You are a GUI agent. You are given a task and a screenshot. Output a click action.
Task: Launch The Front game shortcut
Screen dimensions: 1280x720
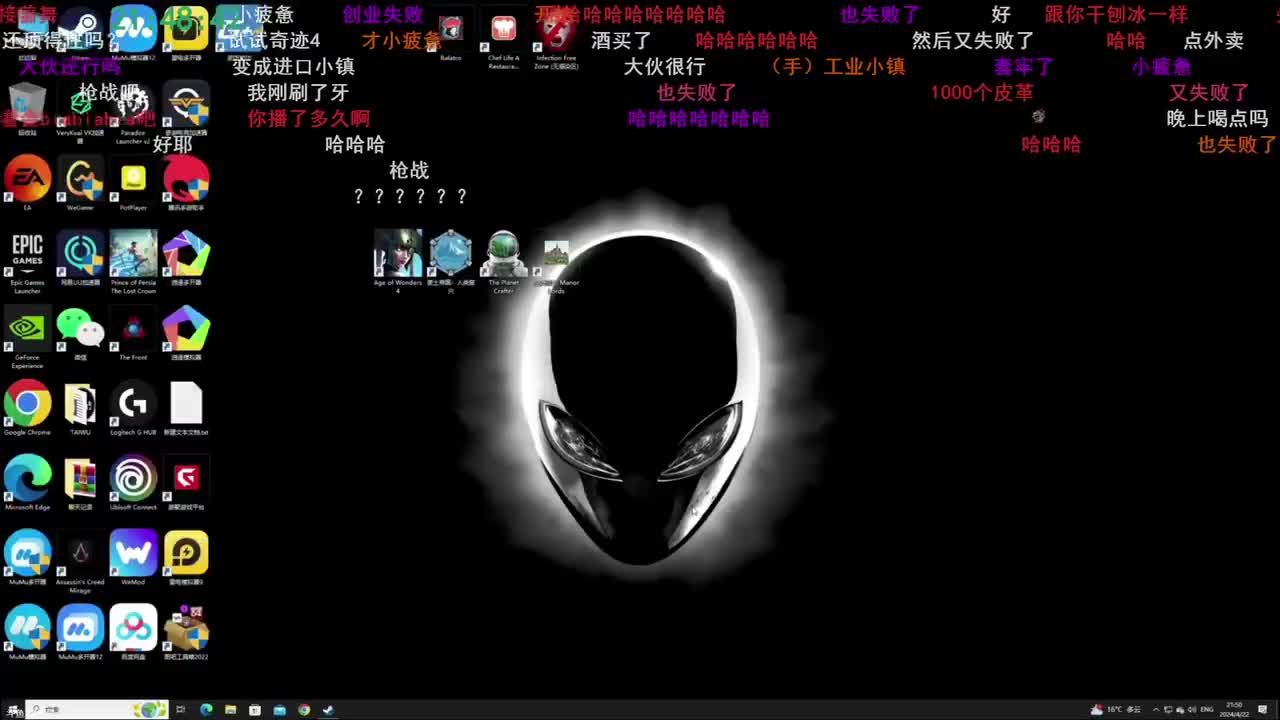133,333
